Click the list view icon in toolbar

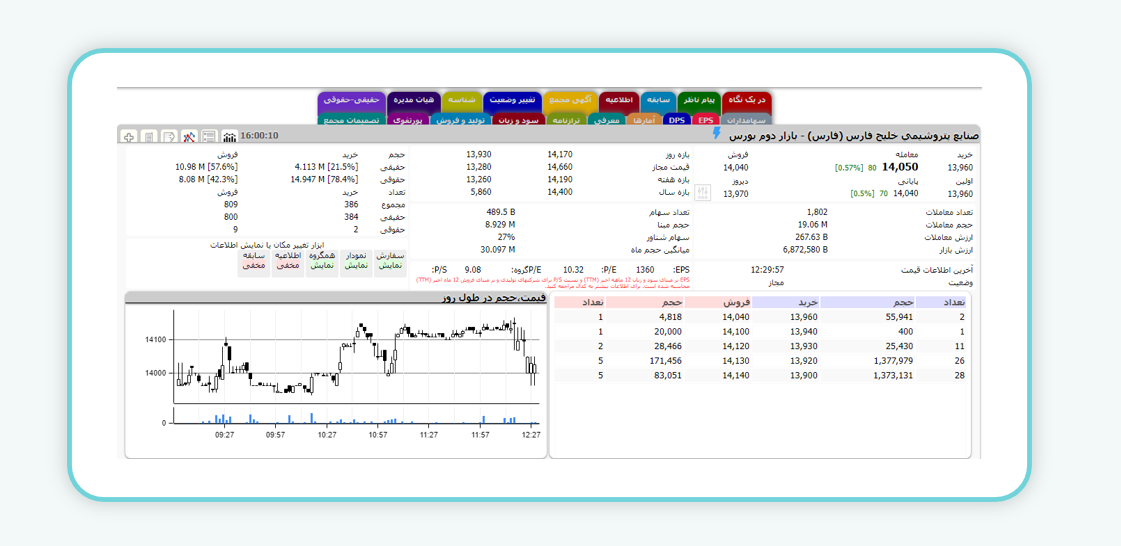coord(209,136)
